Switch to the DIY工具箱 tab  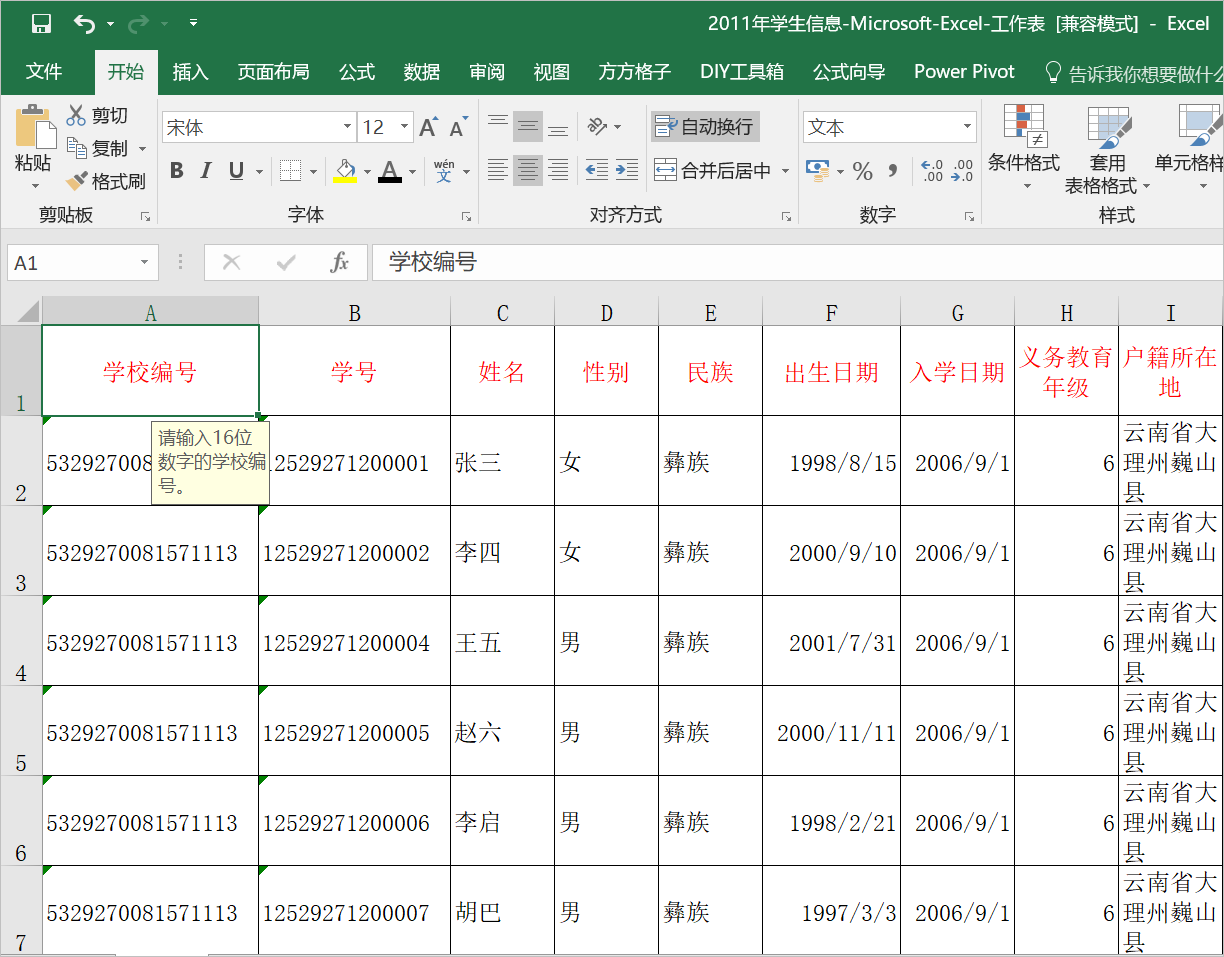coord(742,72)
